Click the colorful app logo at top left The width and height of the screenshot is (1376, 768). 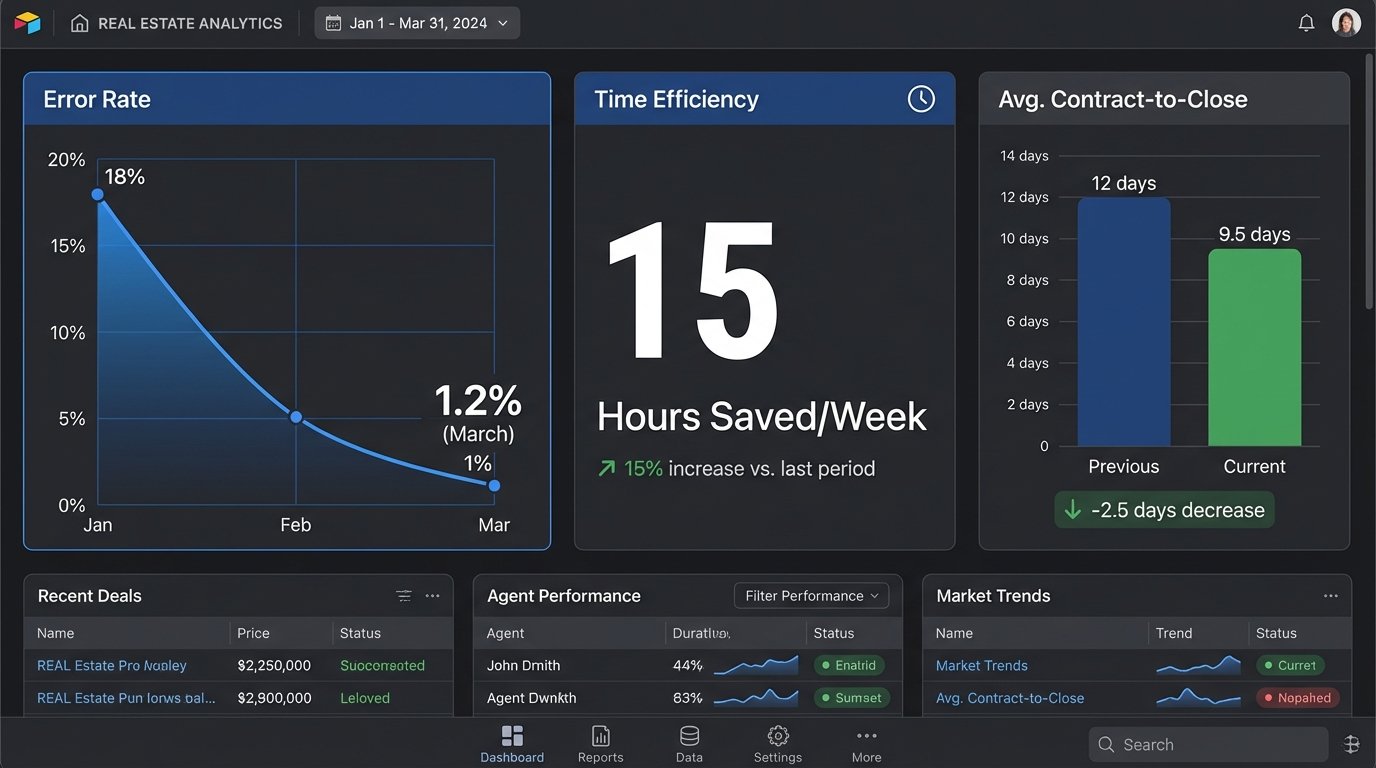(x=27, y=21)
